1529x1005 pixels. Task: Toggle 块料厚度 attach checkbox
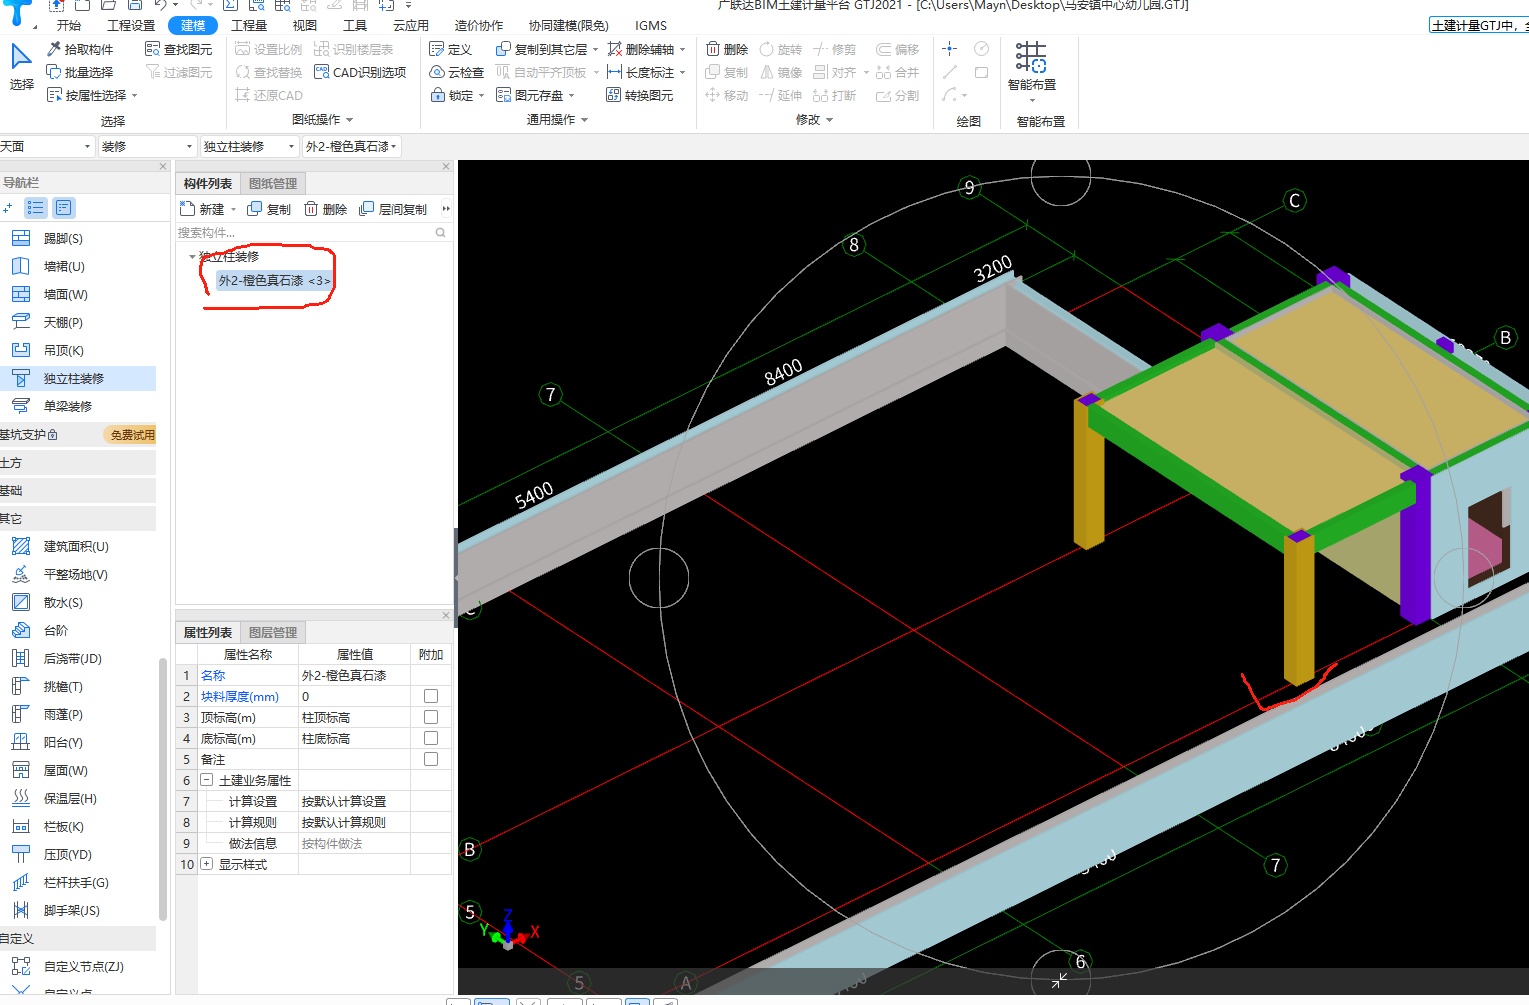[x=431, y=696]
